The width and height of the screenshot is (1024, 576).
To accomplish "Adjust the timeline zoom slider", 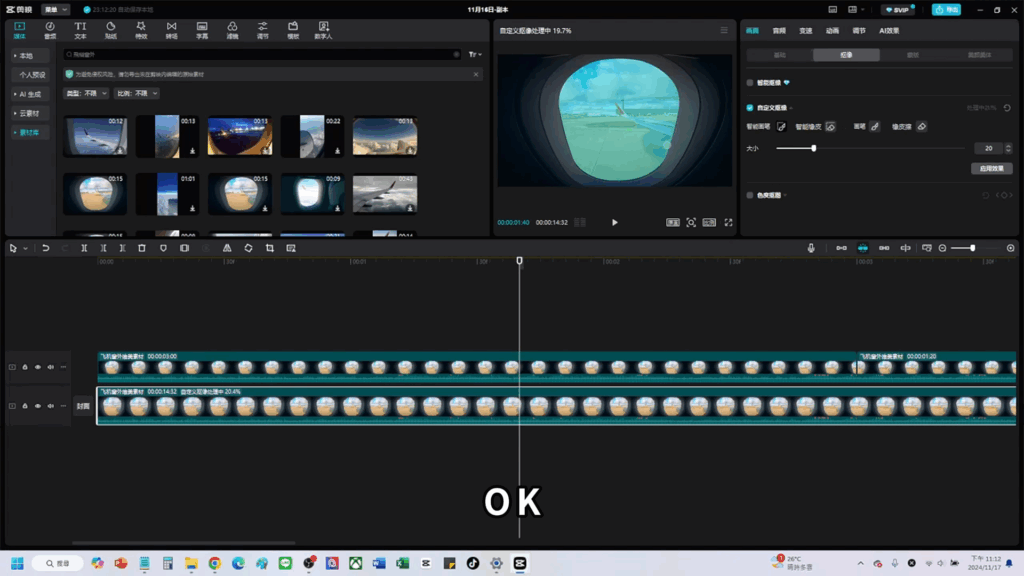I will coord(972,248).
